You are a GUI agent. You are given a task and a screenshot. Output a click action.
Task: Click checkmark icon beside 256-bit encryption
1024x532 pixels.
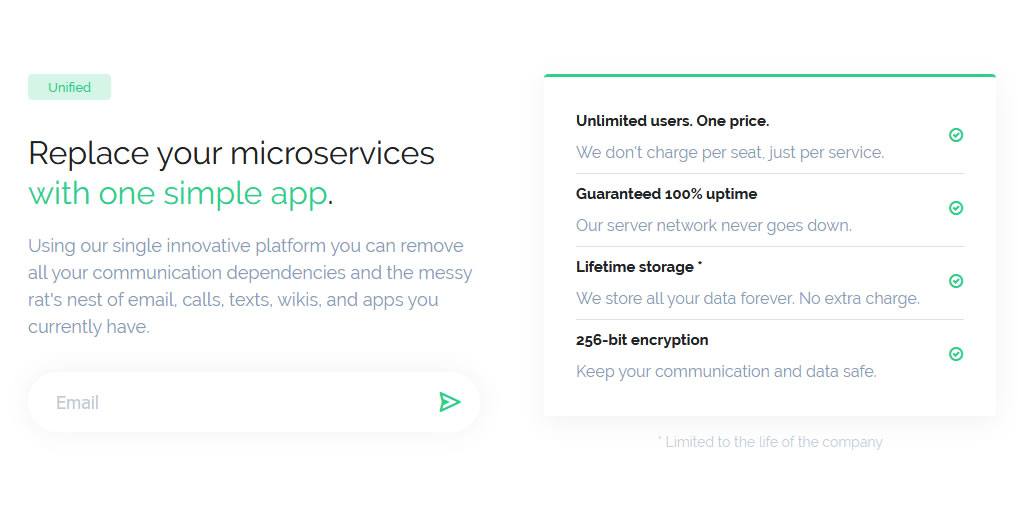(x=956, y=354)
